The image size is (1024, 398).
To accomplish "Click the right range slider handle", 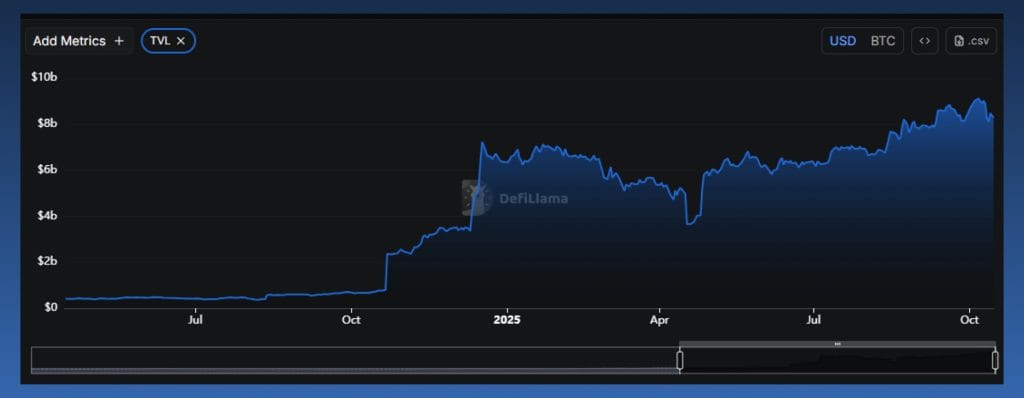I will tap(995, 361).
